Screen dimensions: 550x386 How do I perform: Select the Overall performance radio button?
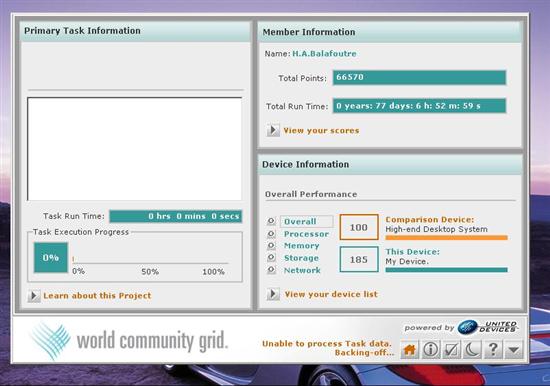(x=271, y=221)
